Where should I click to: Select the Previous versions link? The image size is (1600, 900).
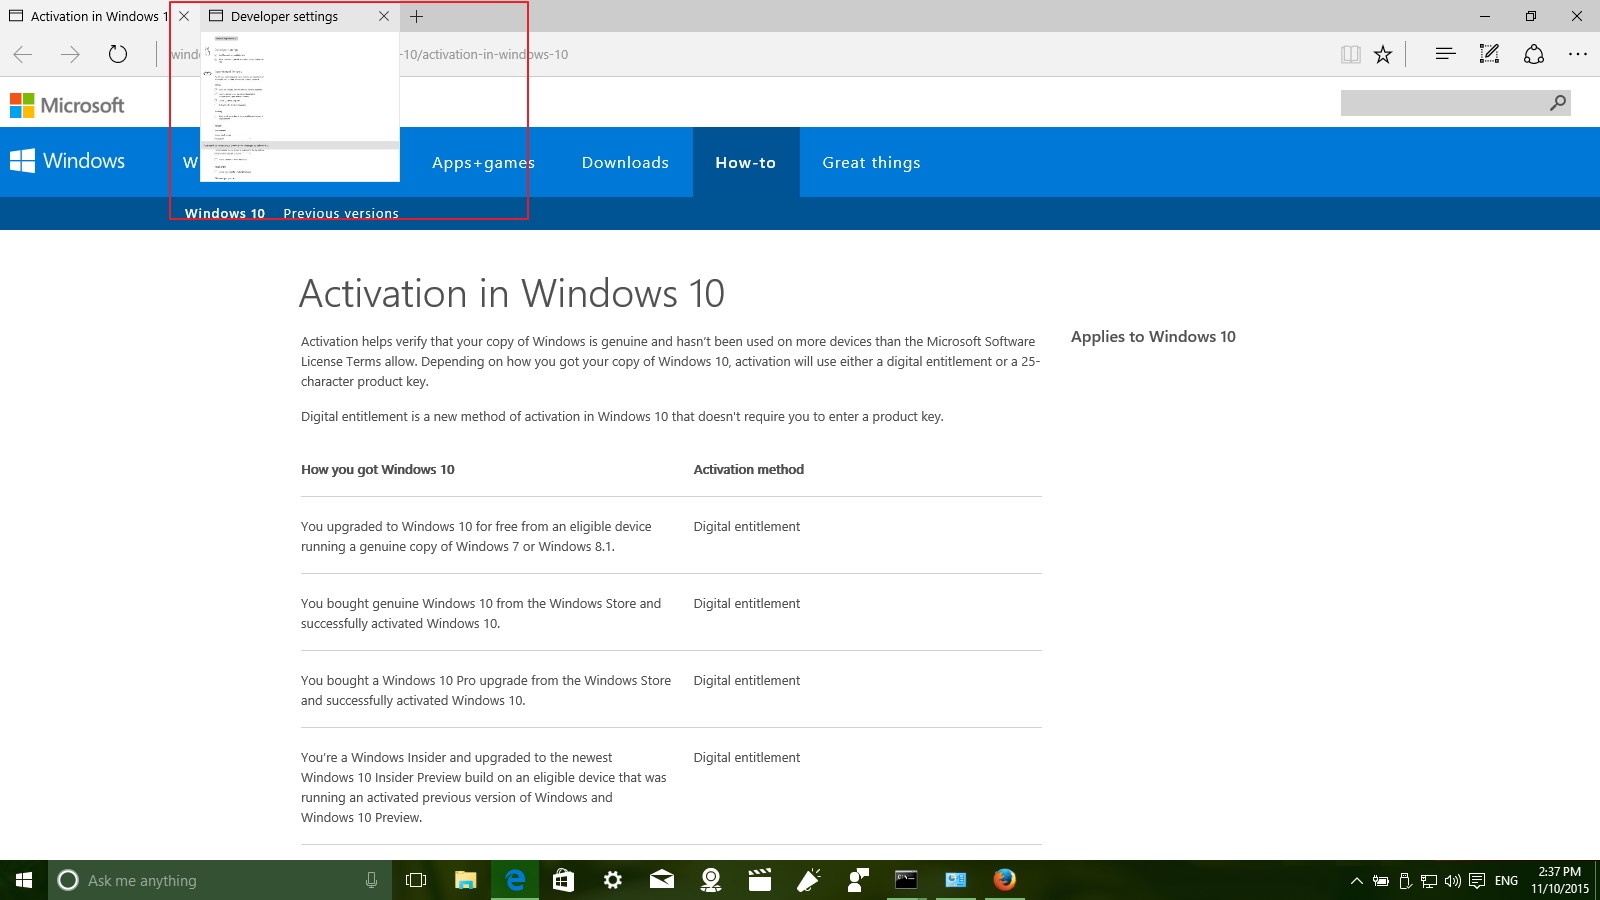click(x=341, y=213)
